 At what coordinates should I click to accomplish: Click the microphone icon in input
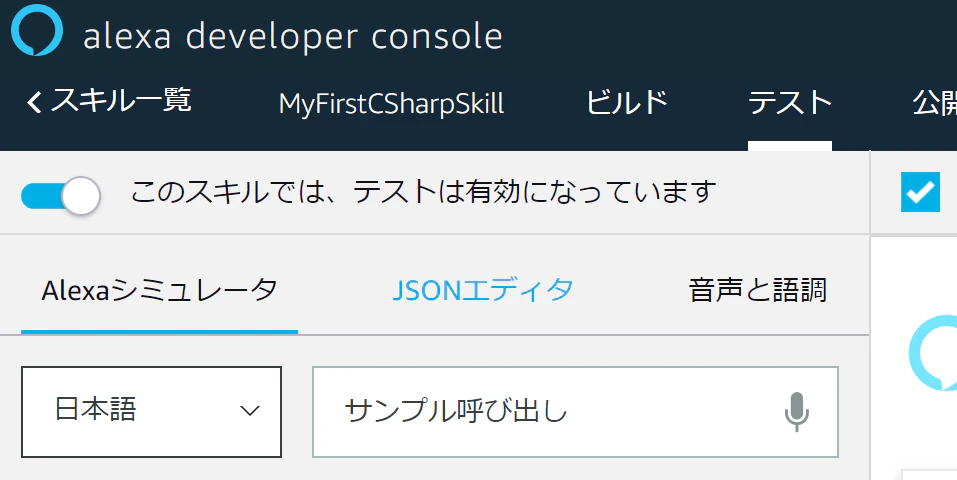[x=796, y=412]
